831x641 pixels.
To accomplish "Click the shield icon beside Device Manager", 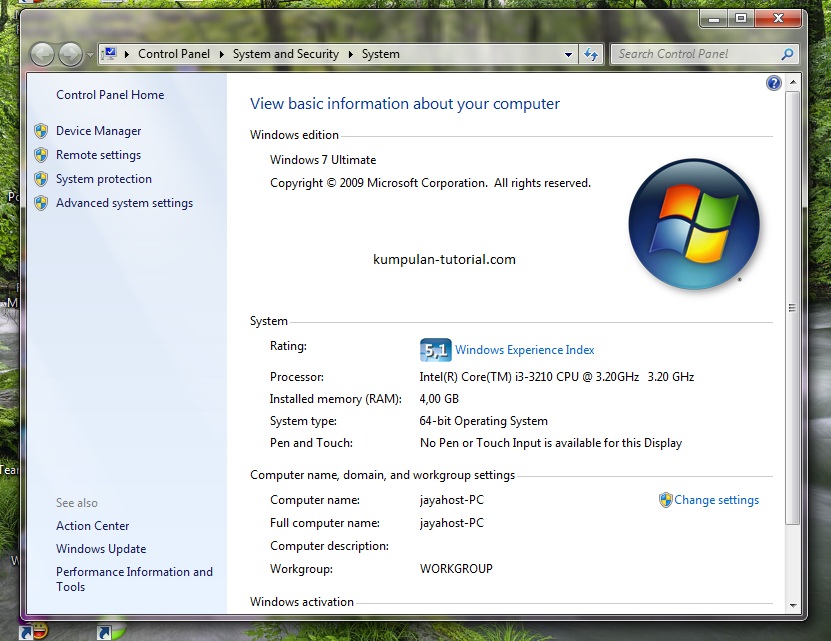I will point(41,131).
